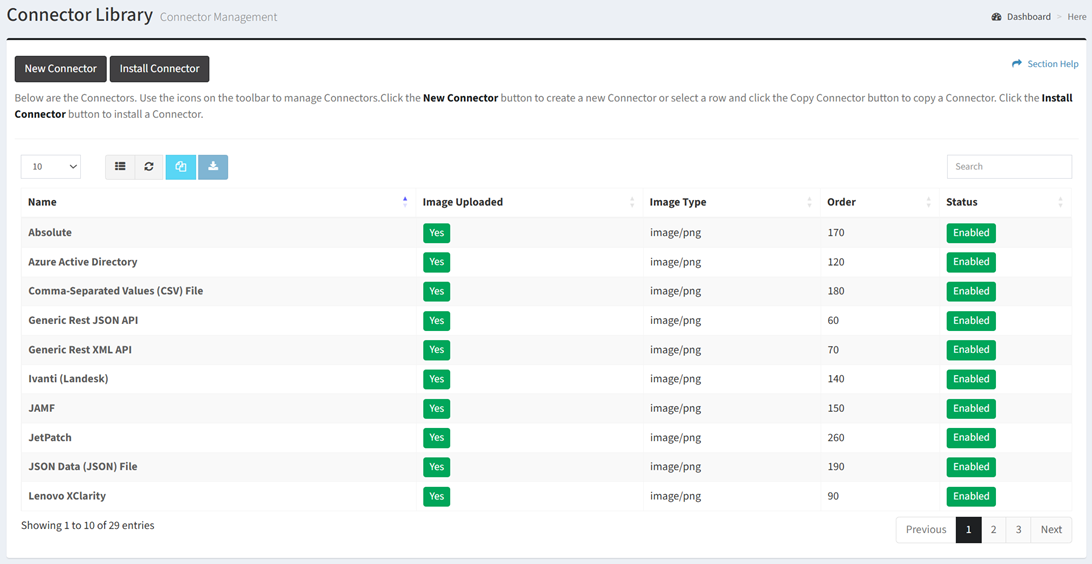1092x564 pixels.
Task: Sort by Name column arrow
Action: tap(405, 202)
